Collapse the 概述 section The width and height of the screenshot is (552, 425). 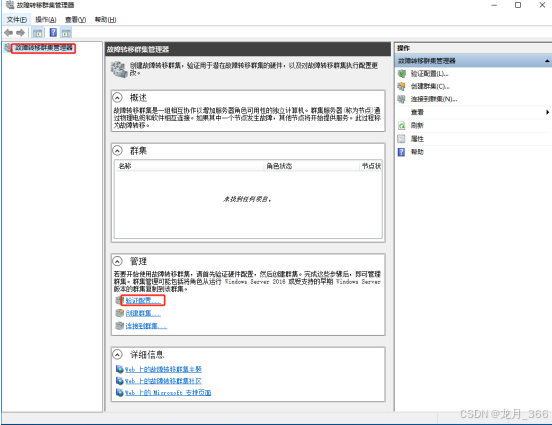click(x=117, y=97)
